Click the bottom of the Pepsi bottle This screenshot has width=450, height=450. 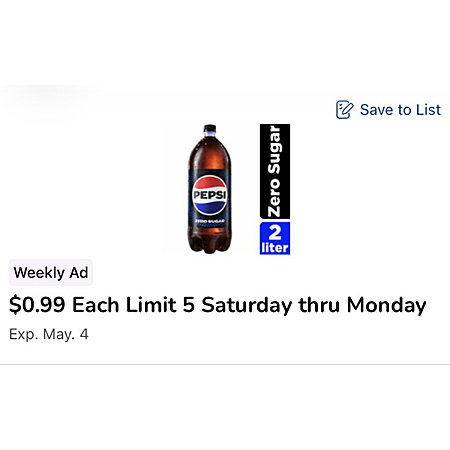tap(209, 243)
